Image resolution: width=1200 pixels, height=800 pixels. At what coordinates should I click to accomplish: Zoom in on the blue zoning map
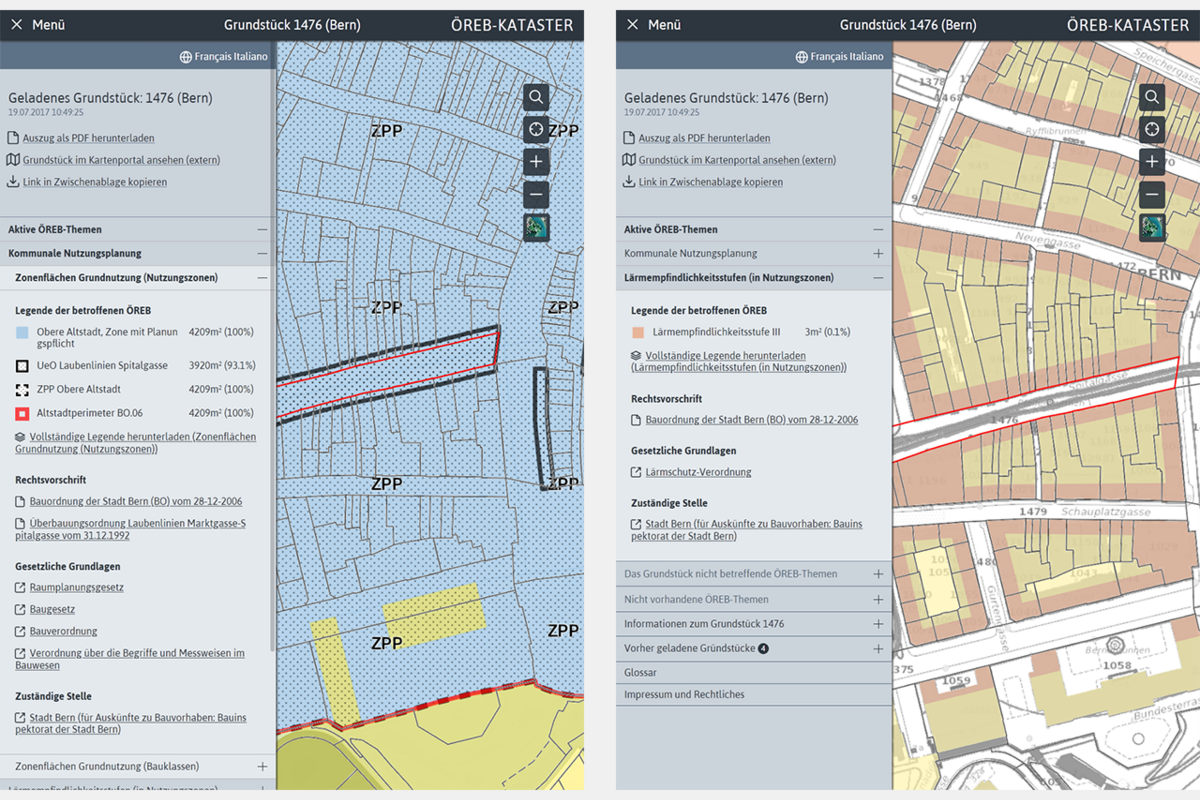pos(536,162)
